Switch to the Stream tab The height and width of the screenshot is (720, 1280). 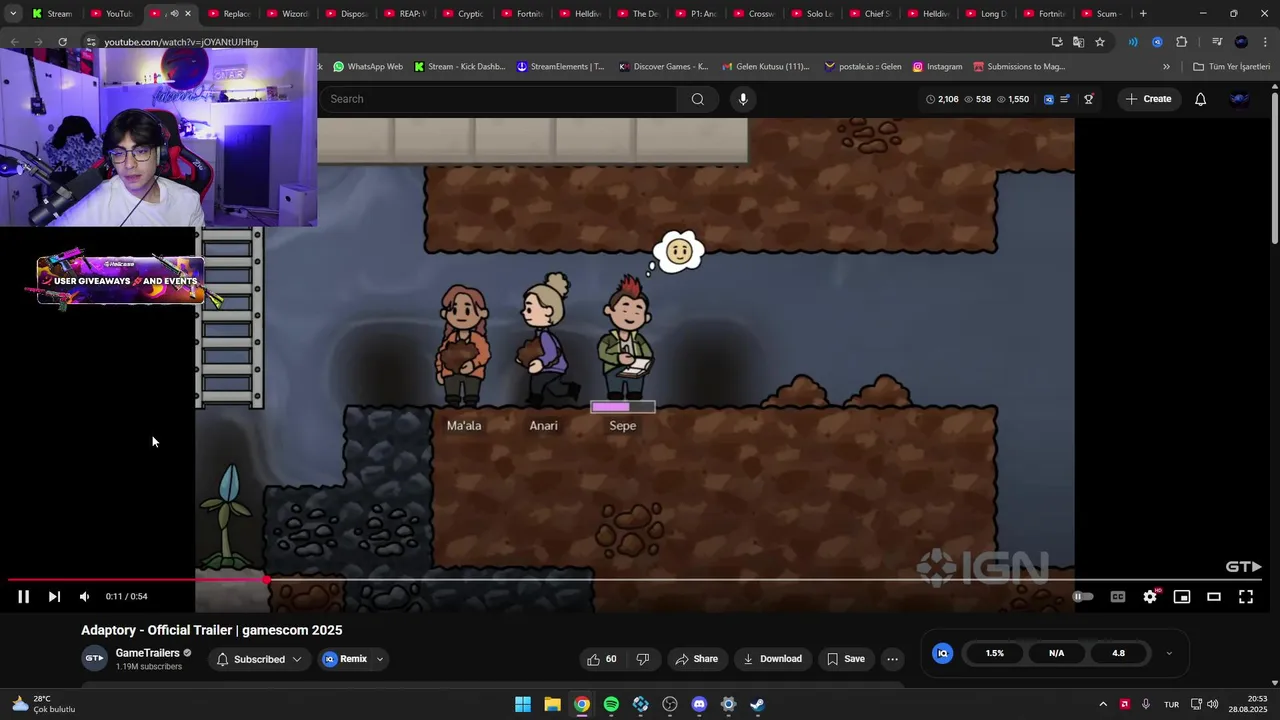(52, 14)
